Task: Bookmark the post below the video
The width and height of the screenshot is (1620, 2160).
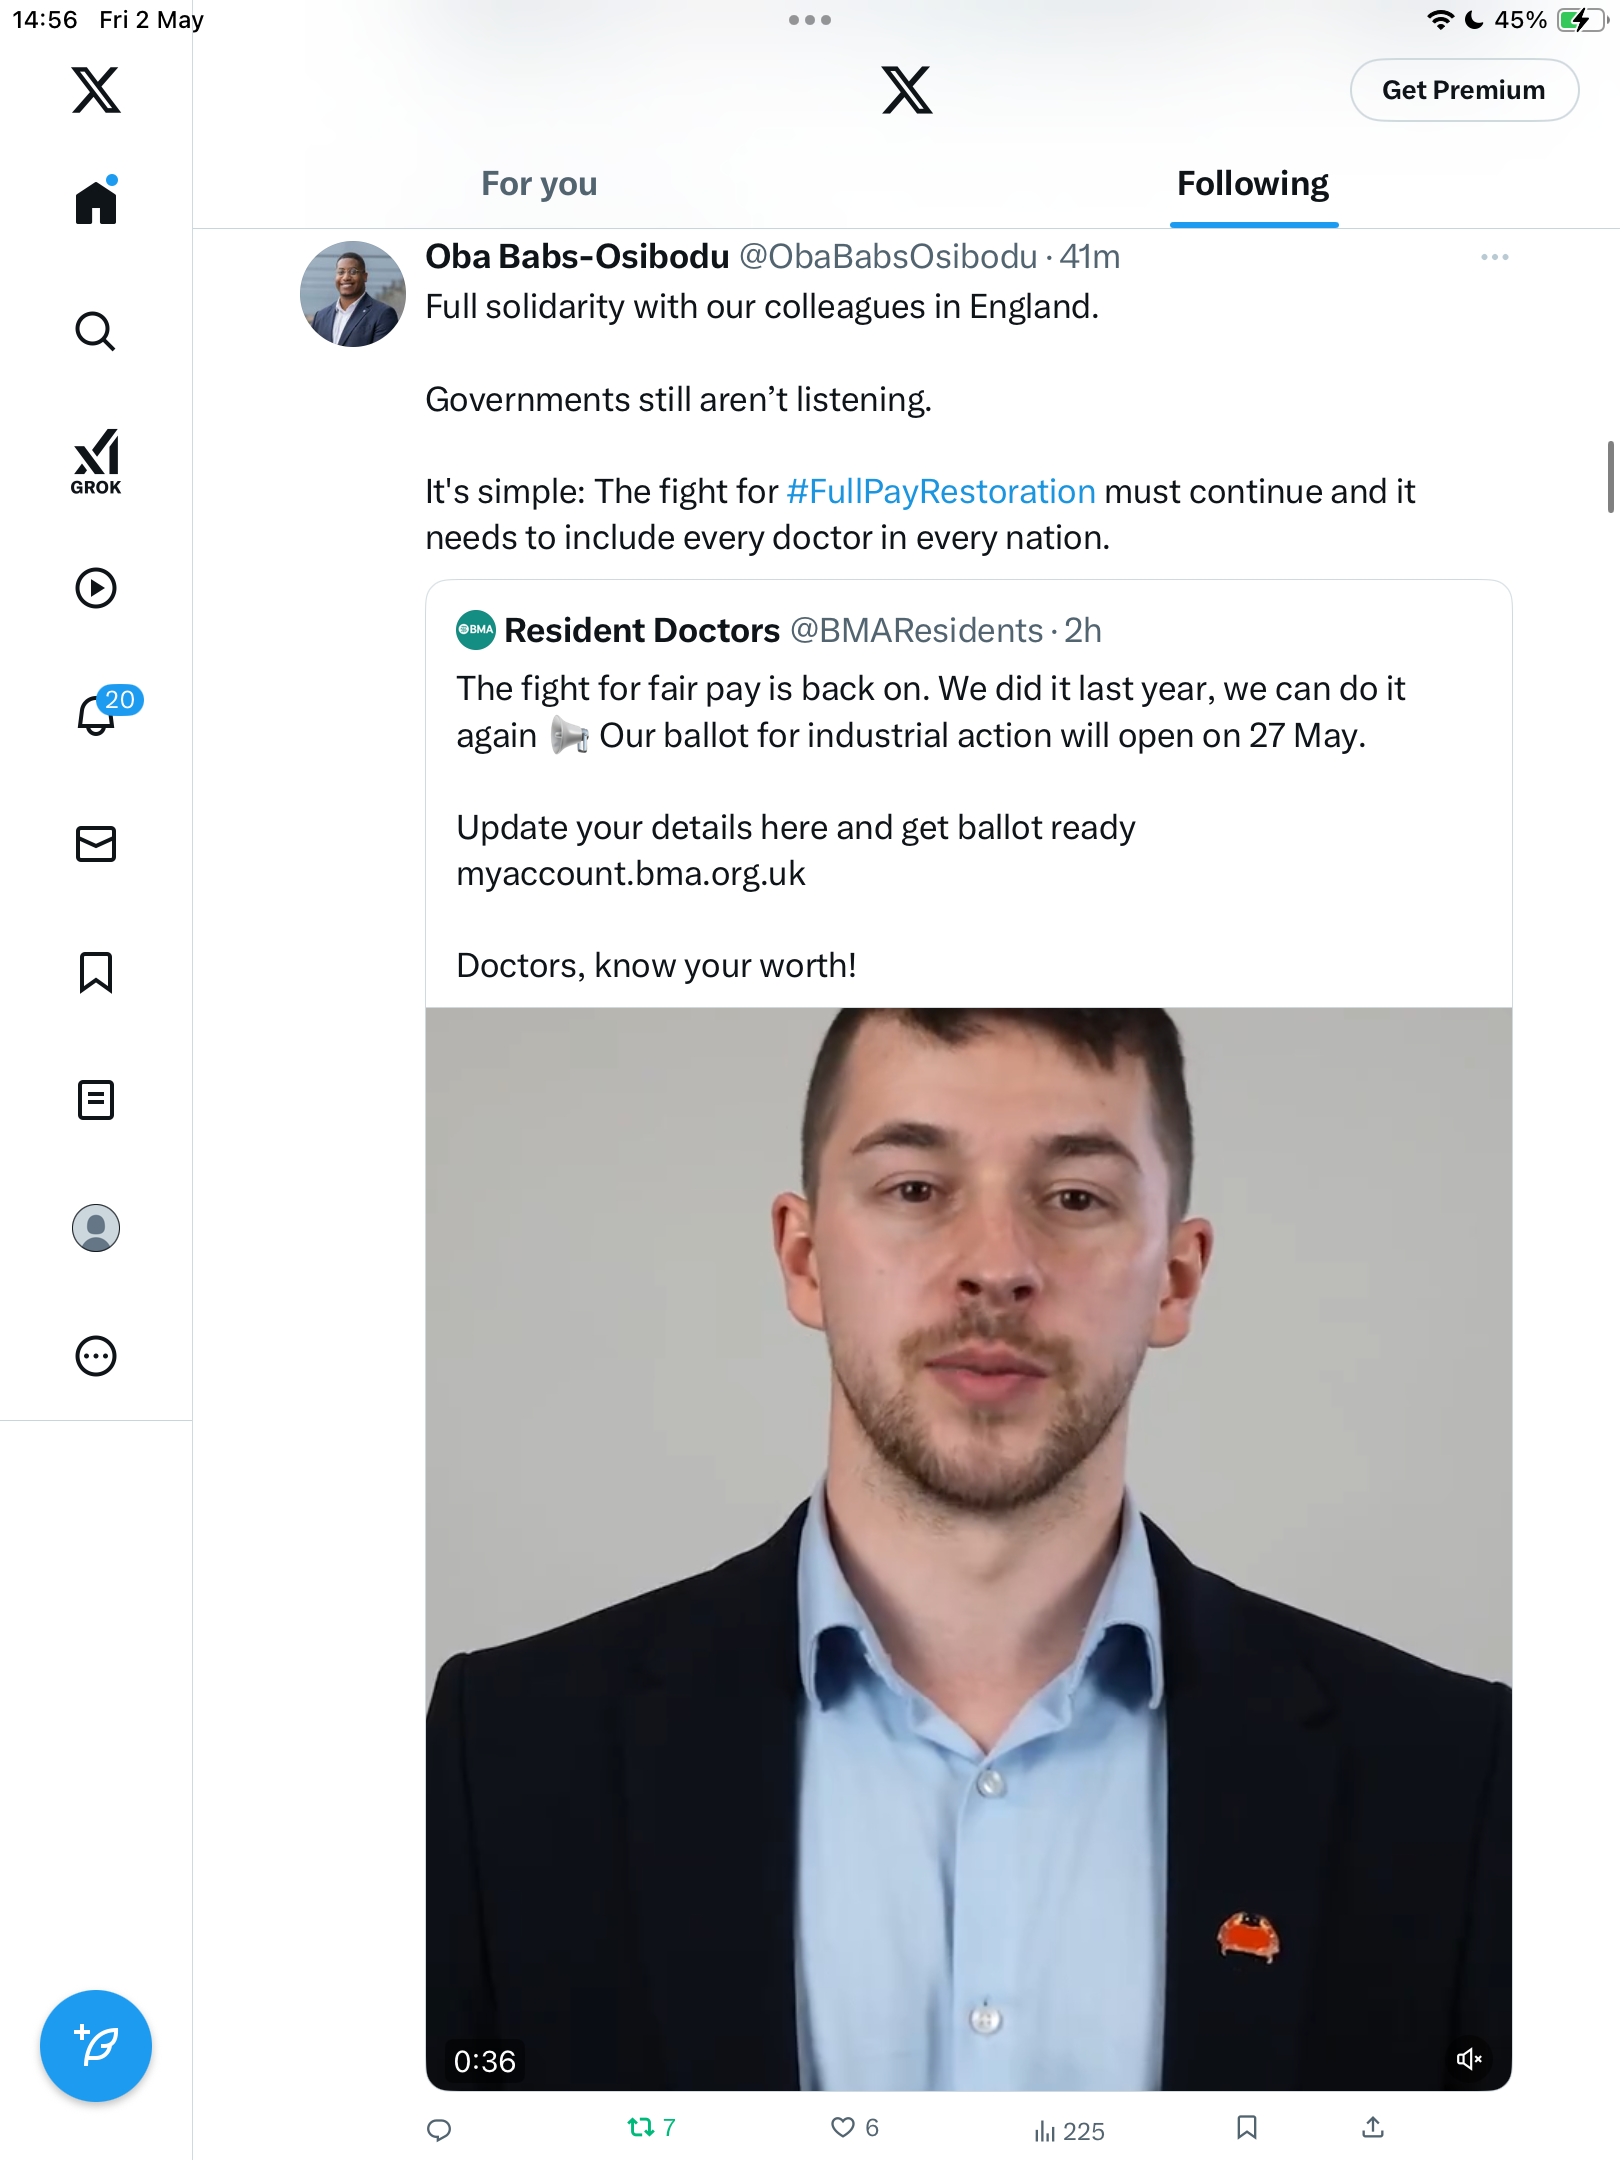Action: (x=1247, y=2128)
